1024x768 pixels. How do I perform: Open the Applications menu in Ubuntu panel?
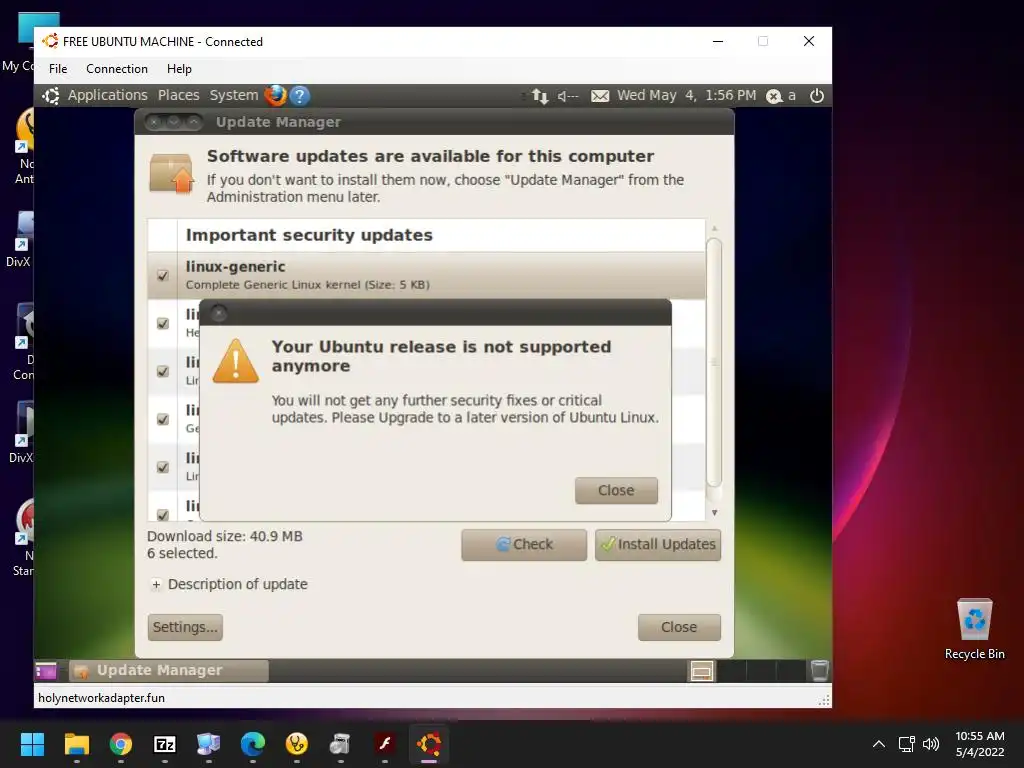108,95
